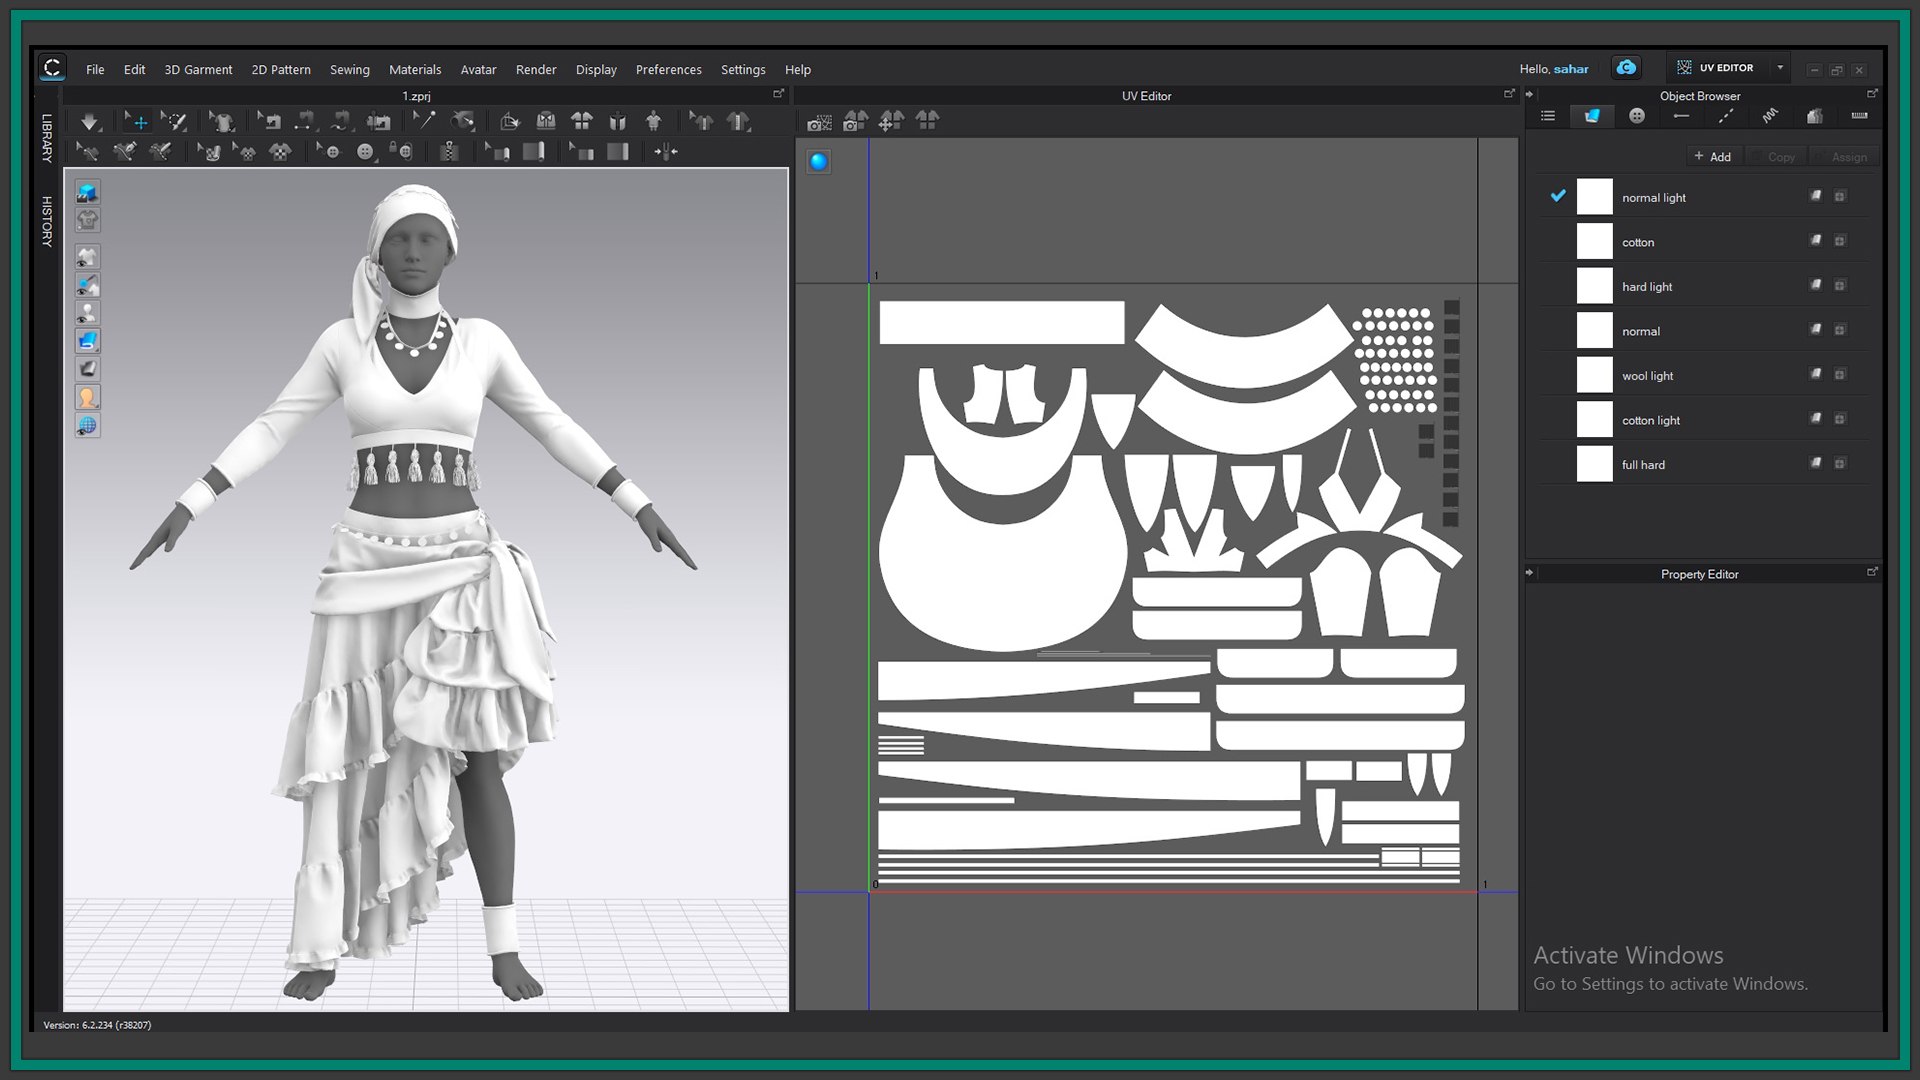Select the full hard fabric row
Viewport: 1920px width, 1080px height.
(x=1704, y=464)
